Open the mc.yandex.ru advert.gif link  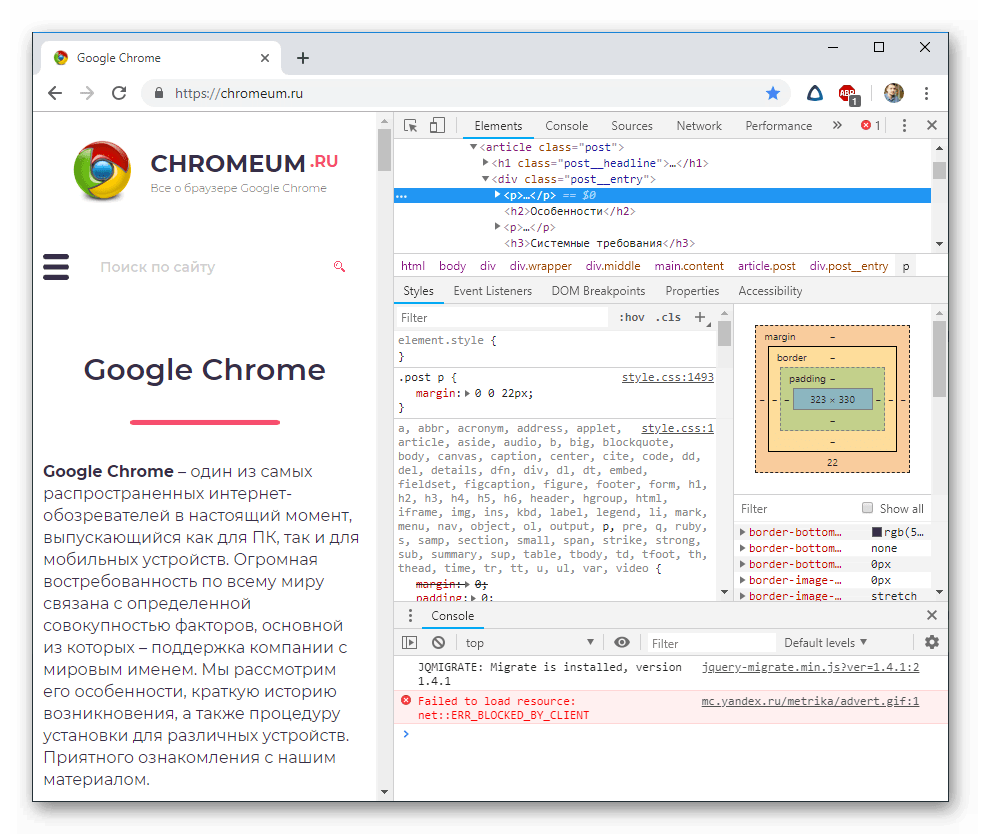810,701
